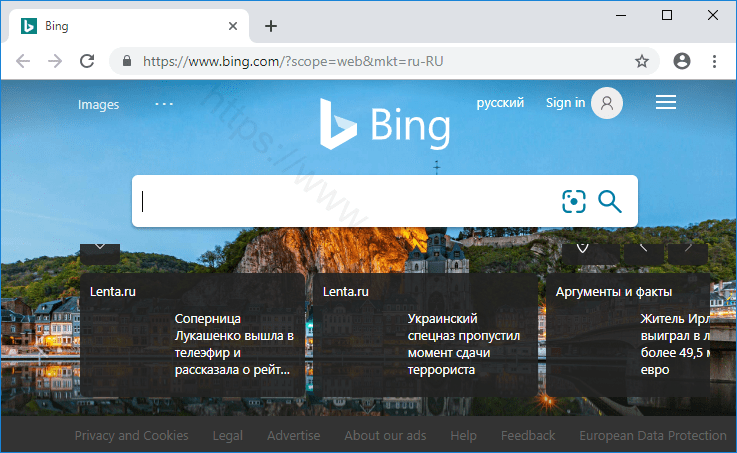
Task: Open a new tab with plus button
Action: [x=271, y=26]
